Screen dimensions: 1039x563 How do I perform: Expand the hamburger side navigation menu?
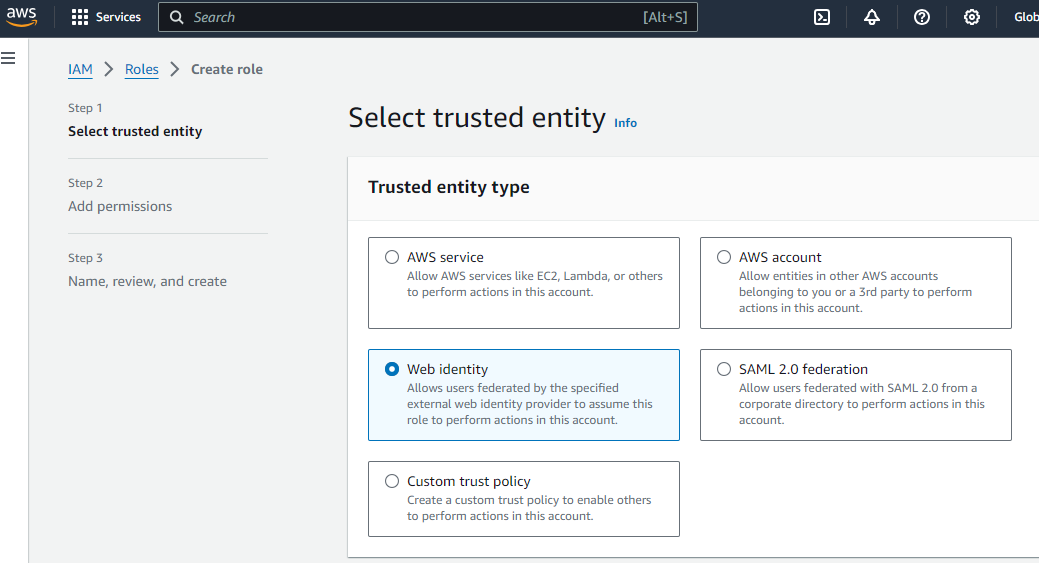pos(8,59)
